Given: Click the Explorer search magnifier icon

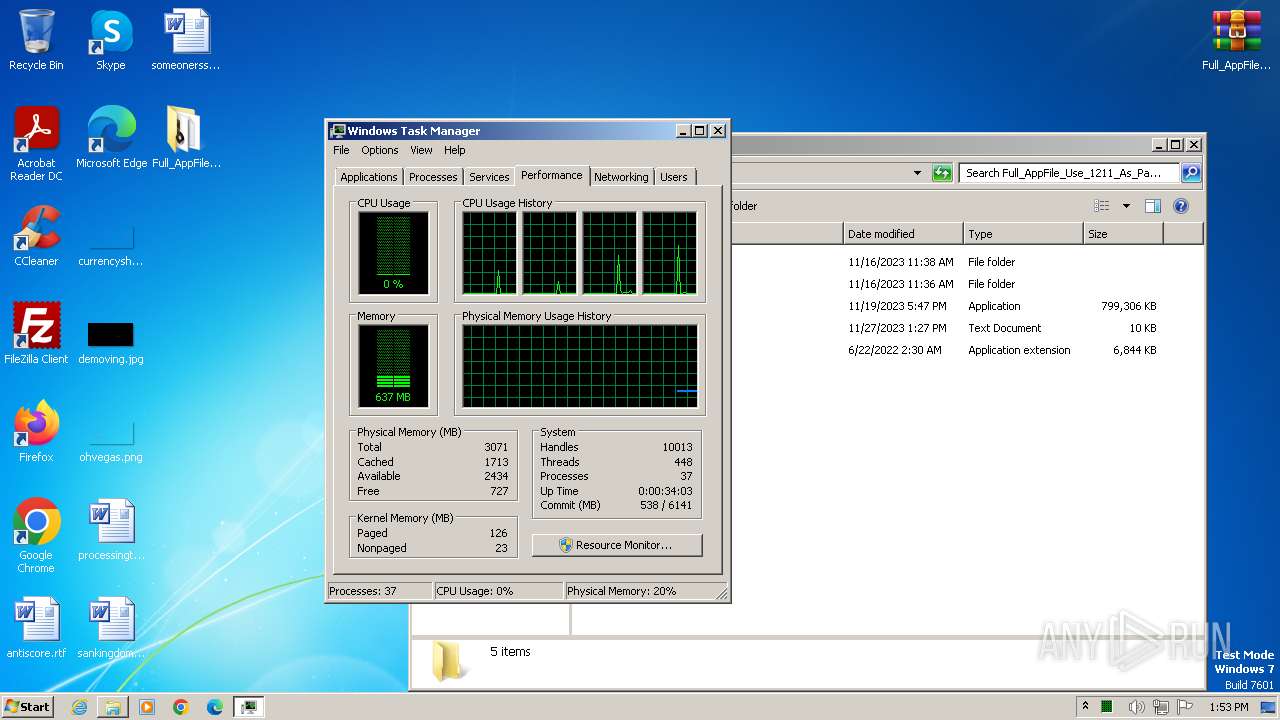Looking at the screenshot, I should [x=1190, y=173].
